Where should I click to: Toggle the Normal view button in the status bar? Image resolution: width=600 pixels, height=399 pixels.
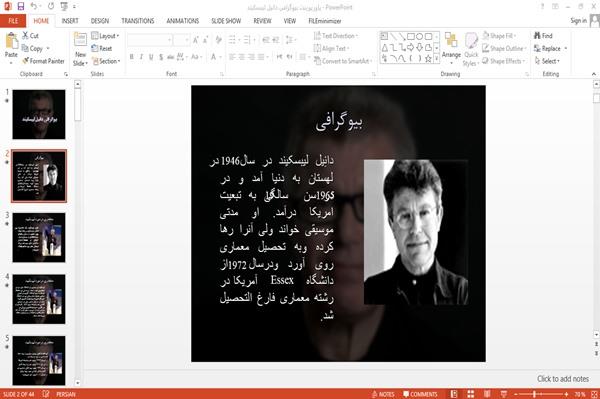tap(454, 394)
